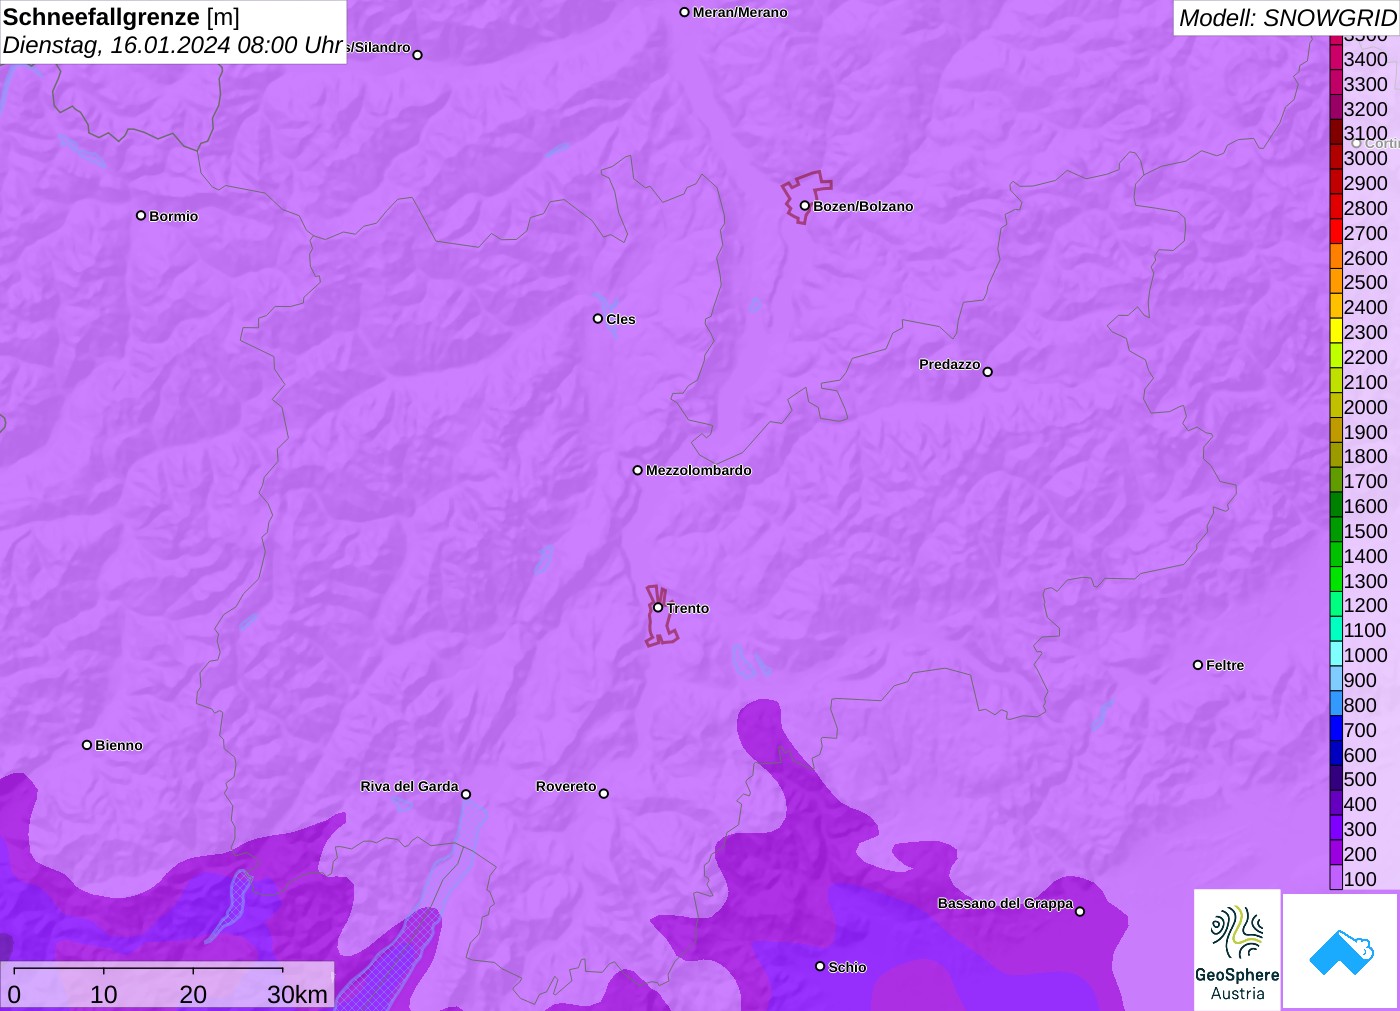Click the legend value '3200'
The height and width of the screenshot is (1011, 1400).
point(1366,109)
